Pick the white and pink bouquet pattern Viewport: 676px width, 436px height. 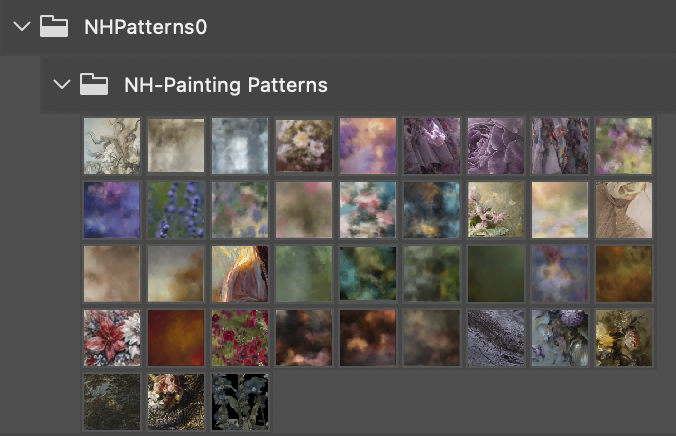304,146
